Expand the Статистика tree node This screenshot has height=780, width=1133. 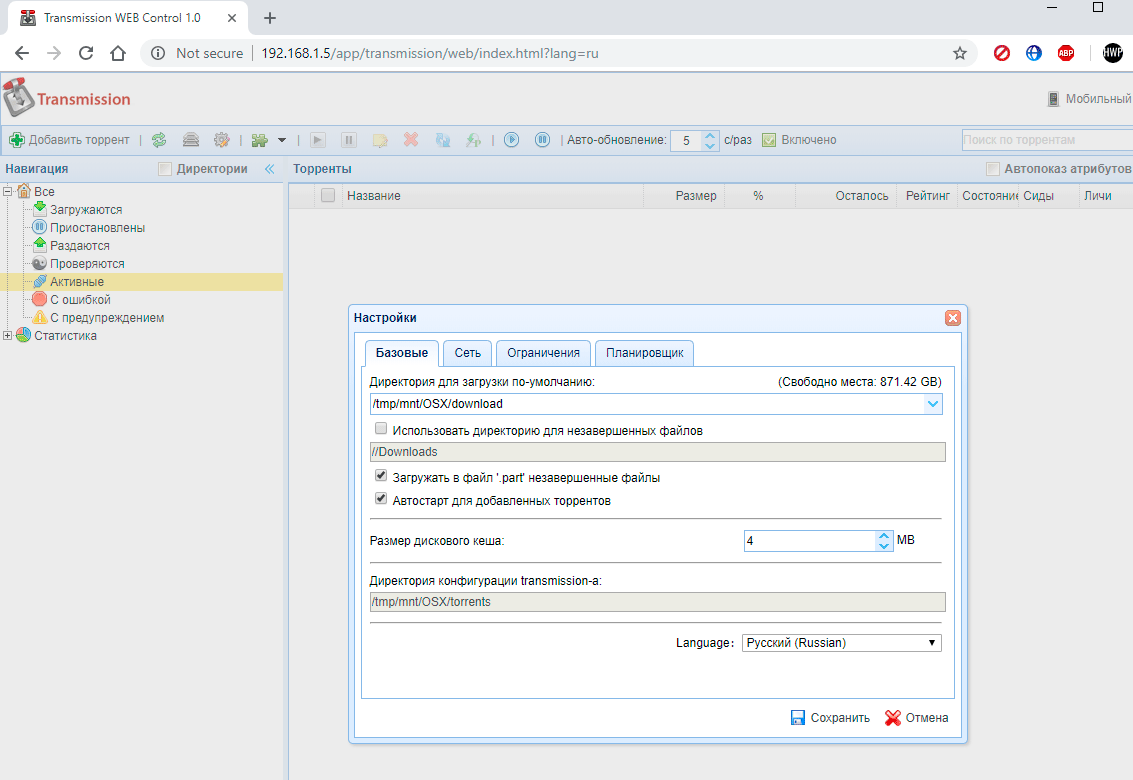[x=9, y=336]
